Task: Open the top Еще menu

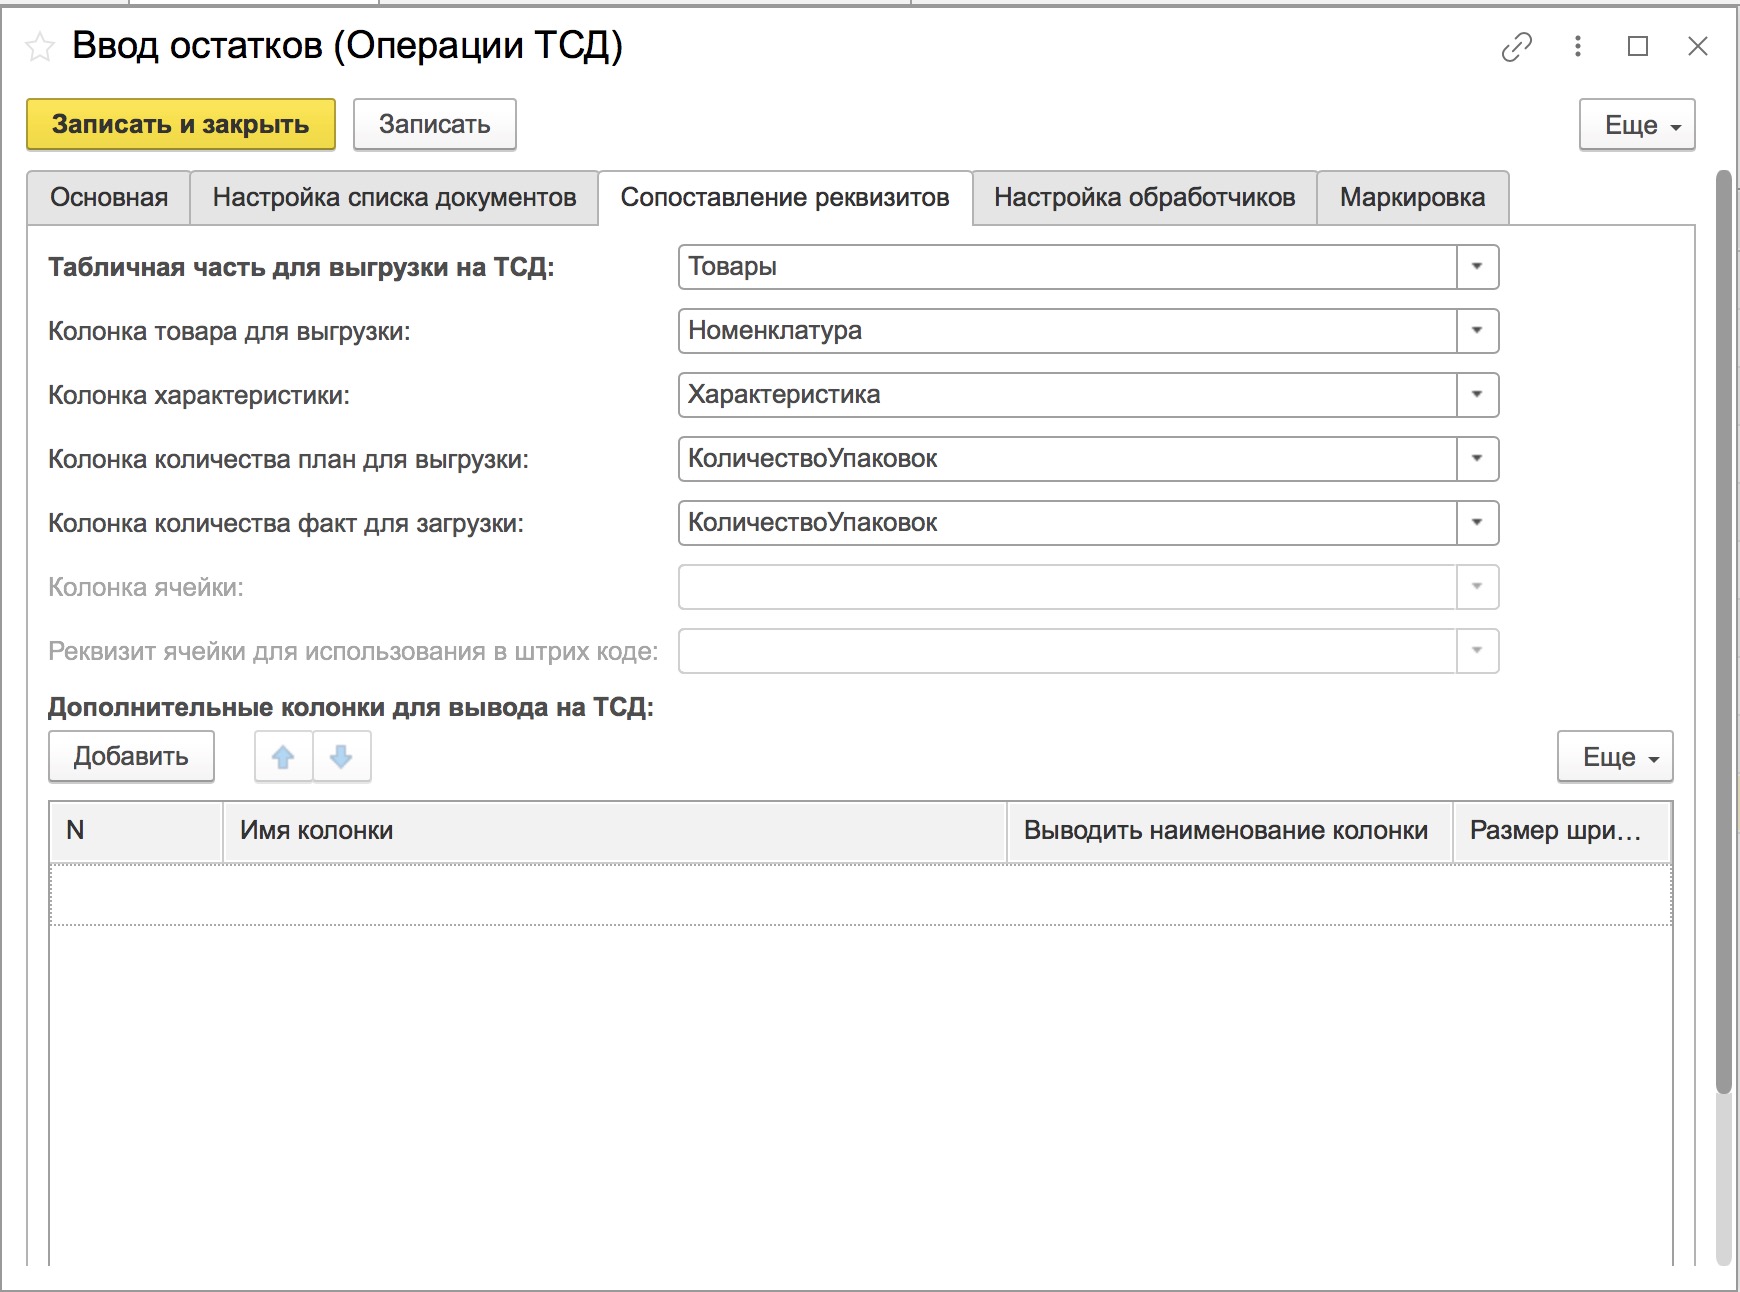Action: tap(1637, 125)
